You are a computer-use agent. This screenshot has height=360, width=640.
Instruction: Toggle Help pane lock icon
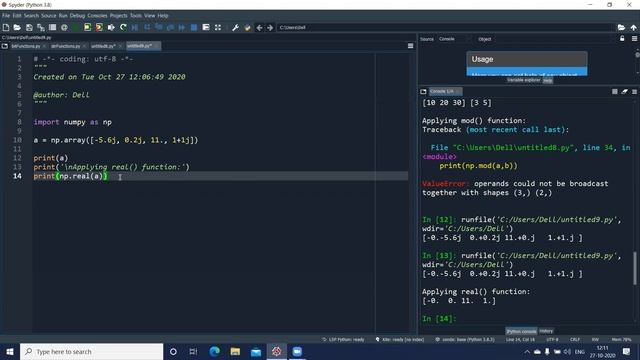pos(622,38)
